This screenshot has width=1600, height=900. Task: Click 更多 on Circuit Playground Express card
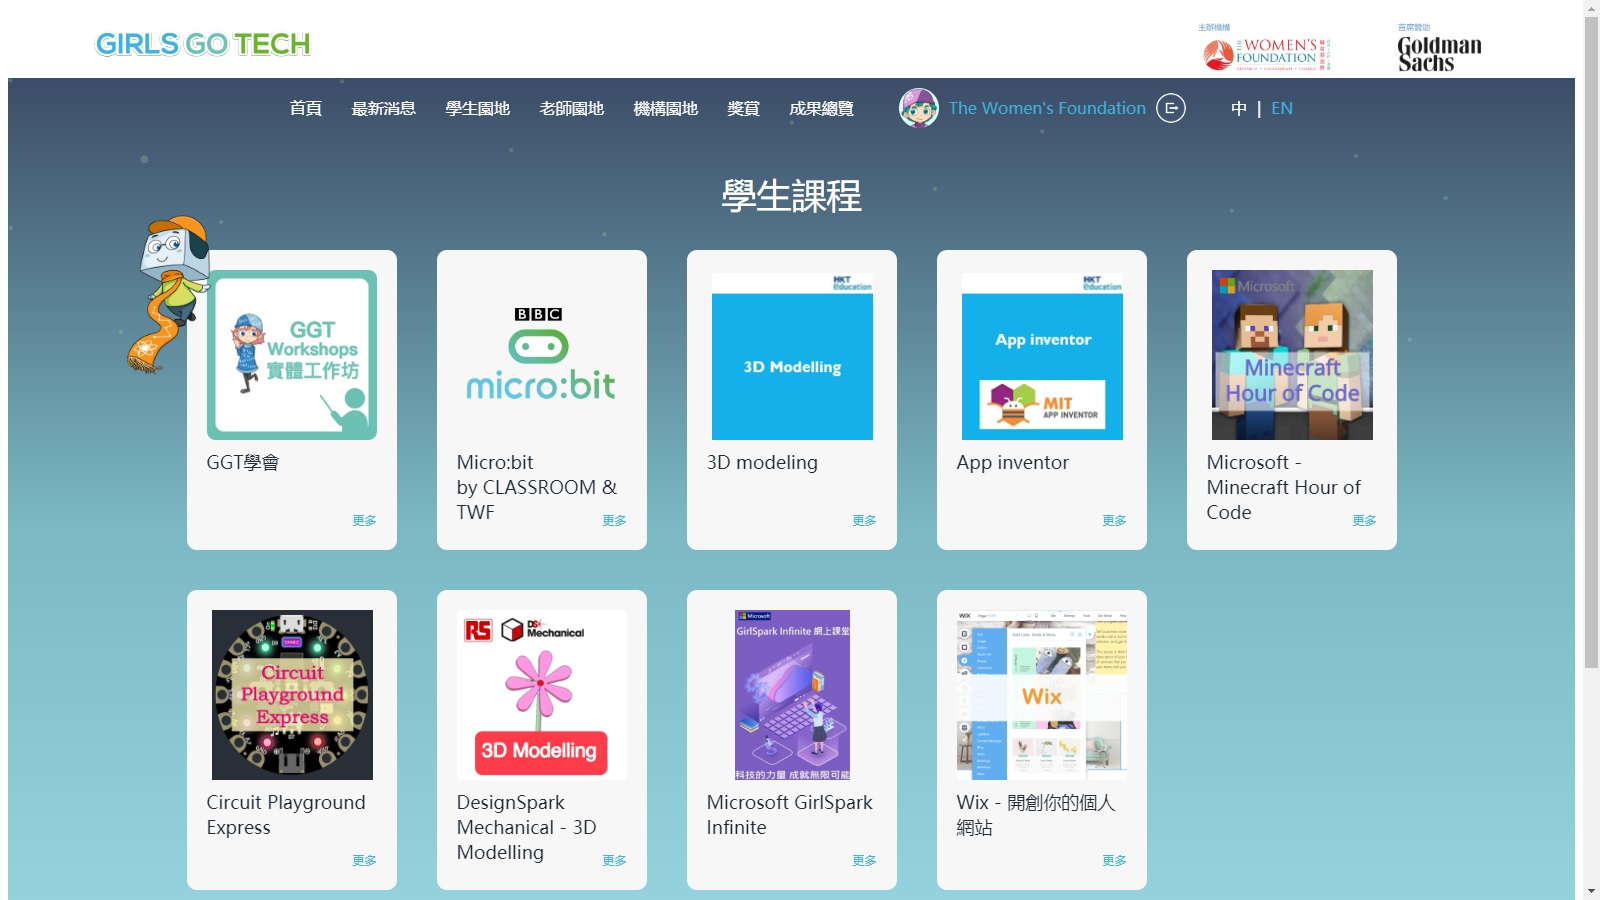[364, 860]
